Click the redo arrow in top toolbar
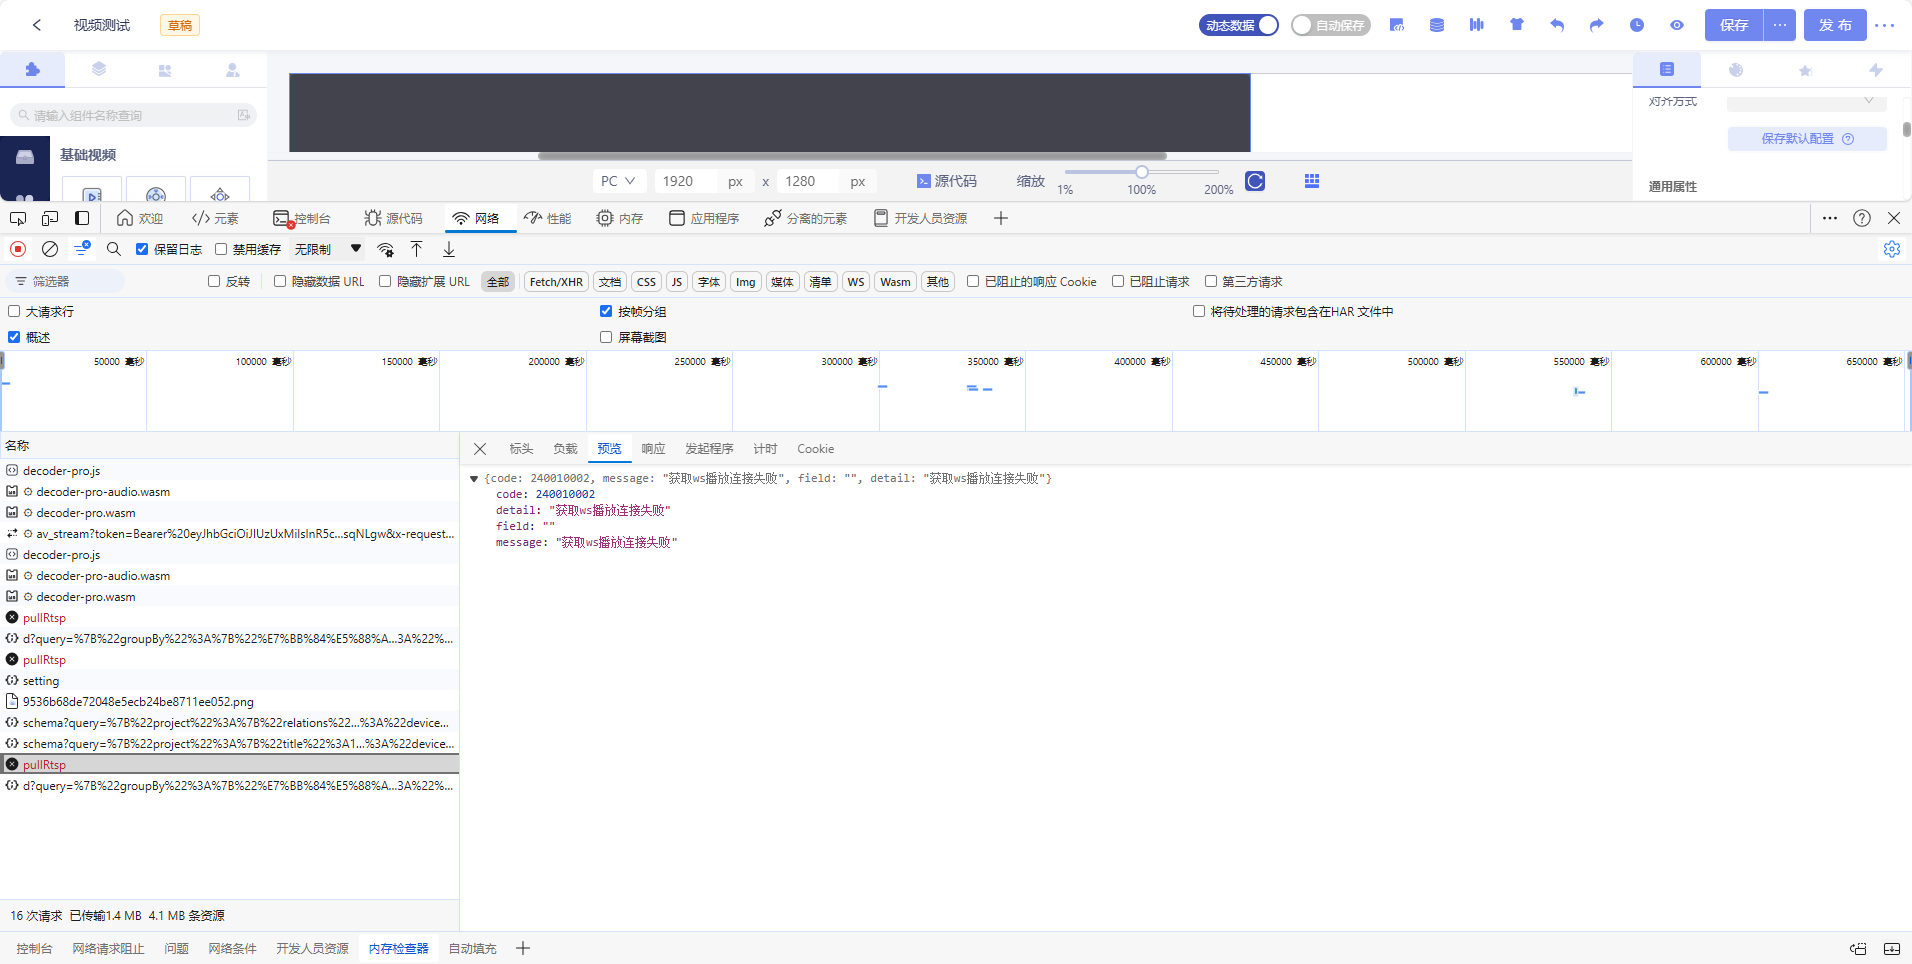This screenshot has width=1912, height=964. (1597, 25)
